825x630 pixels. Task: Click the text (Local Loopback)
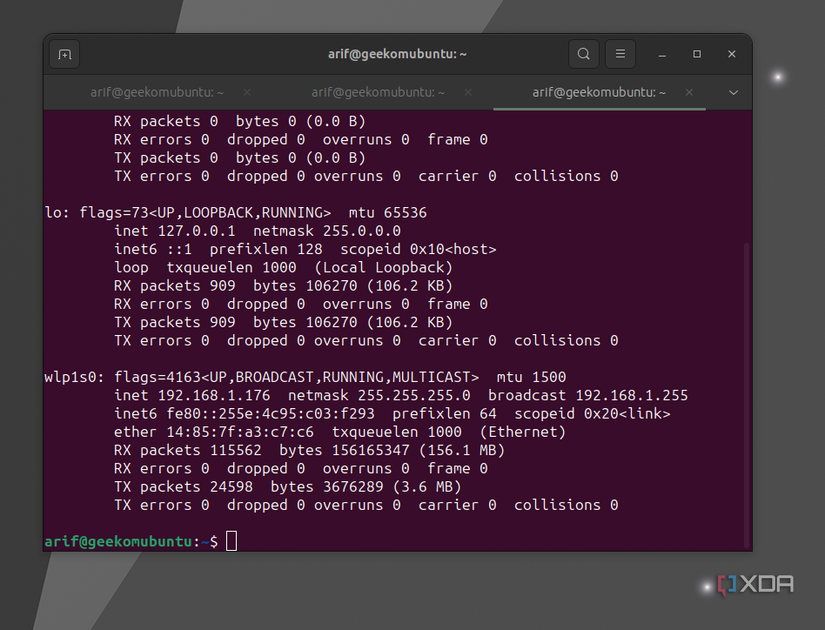click(x=384, y=268)
